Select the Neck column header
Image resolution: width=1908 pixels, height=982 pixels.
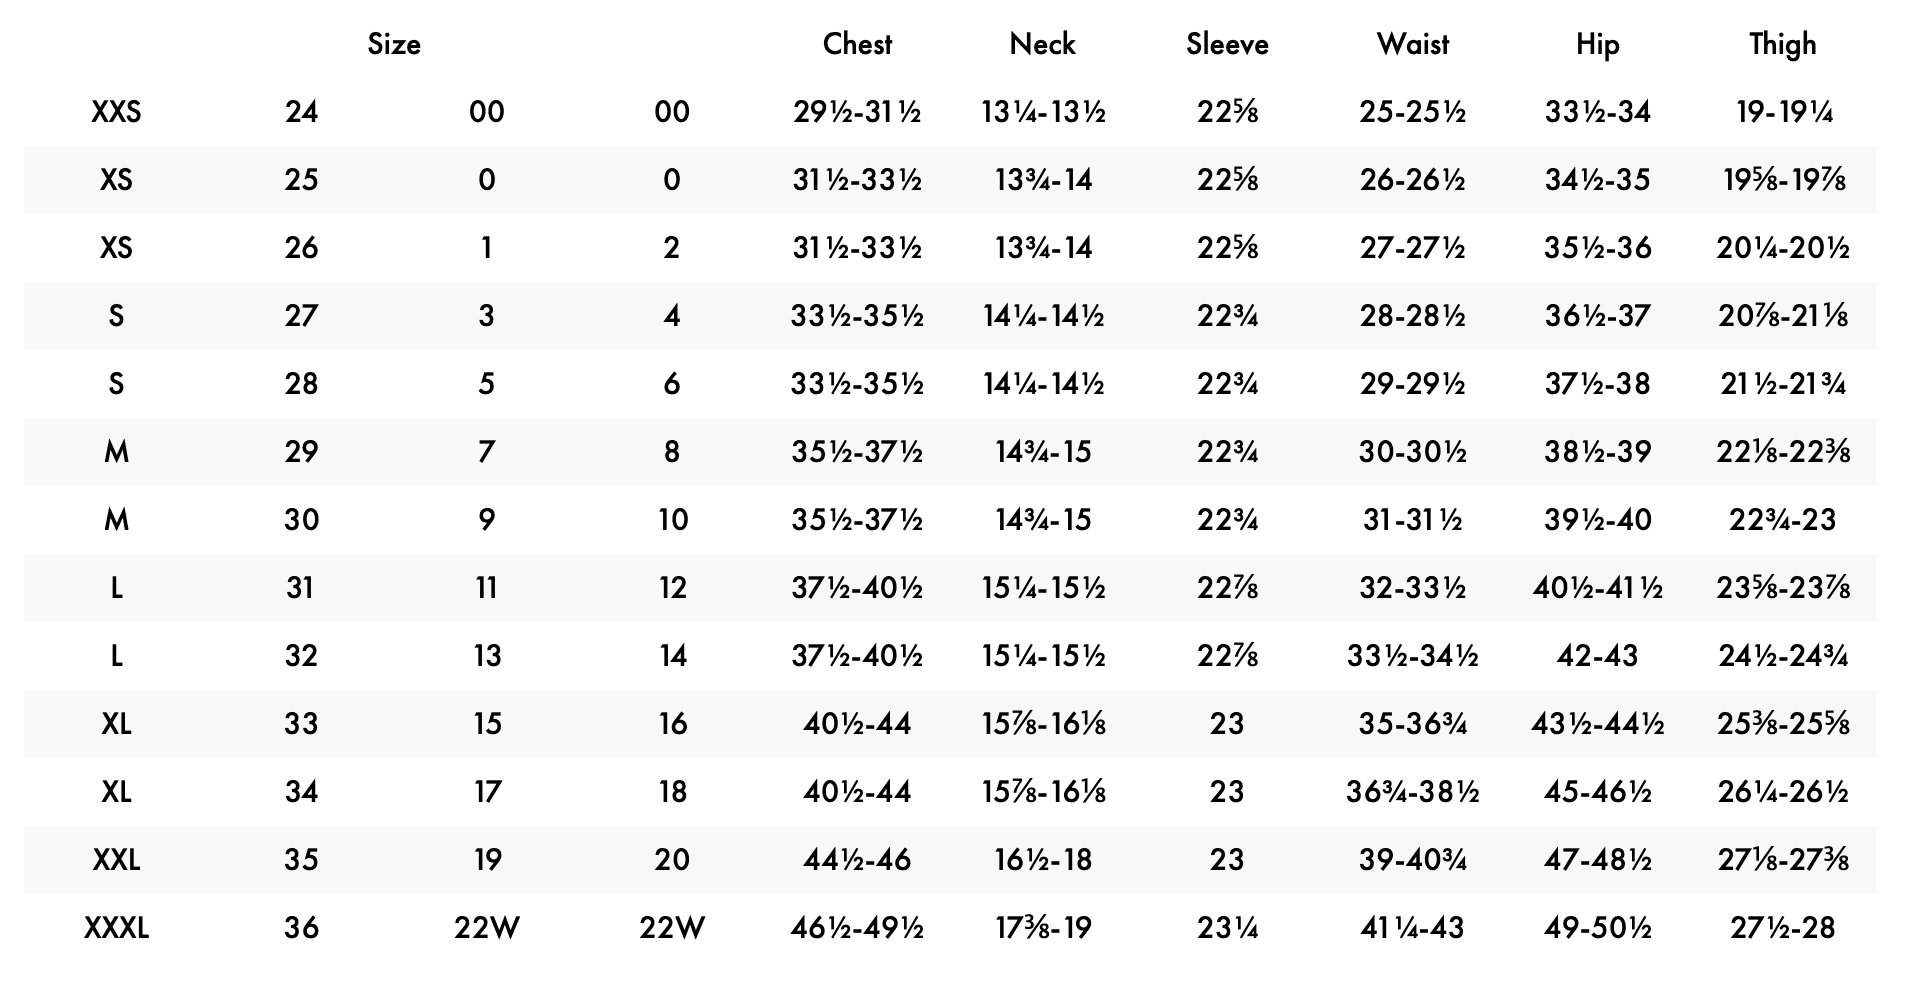(x=1042, y=44)
